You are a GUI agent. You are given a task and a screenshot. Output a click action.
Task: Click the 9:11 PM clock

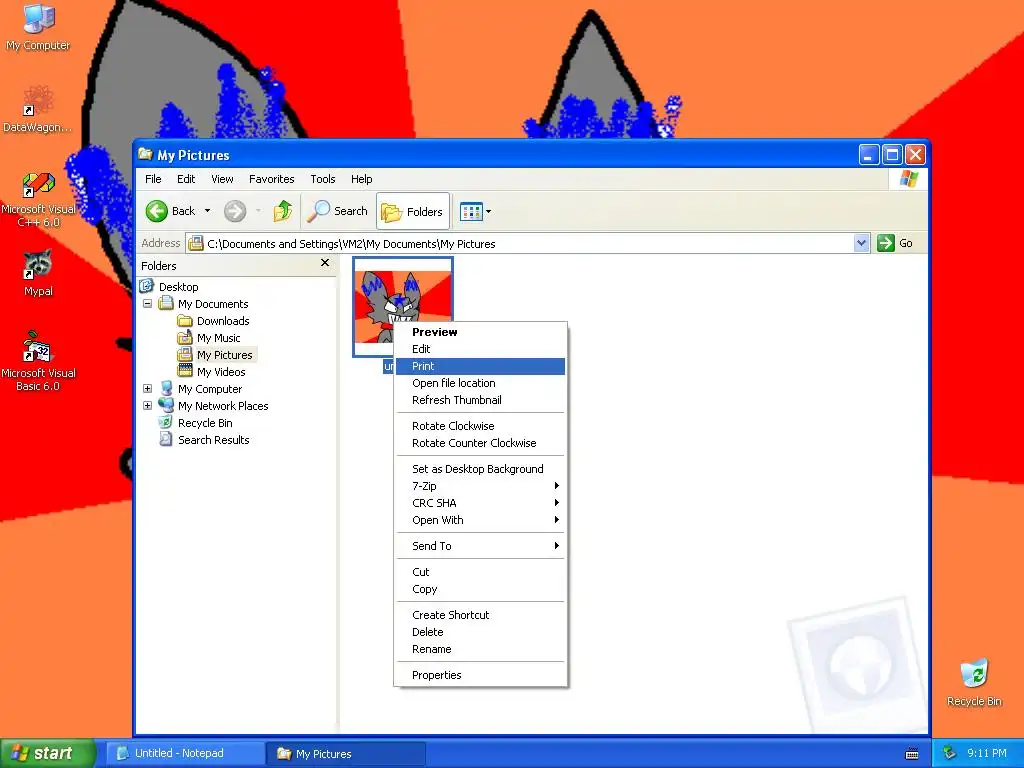(987, 753)
